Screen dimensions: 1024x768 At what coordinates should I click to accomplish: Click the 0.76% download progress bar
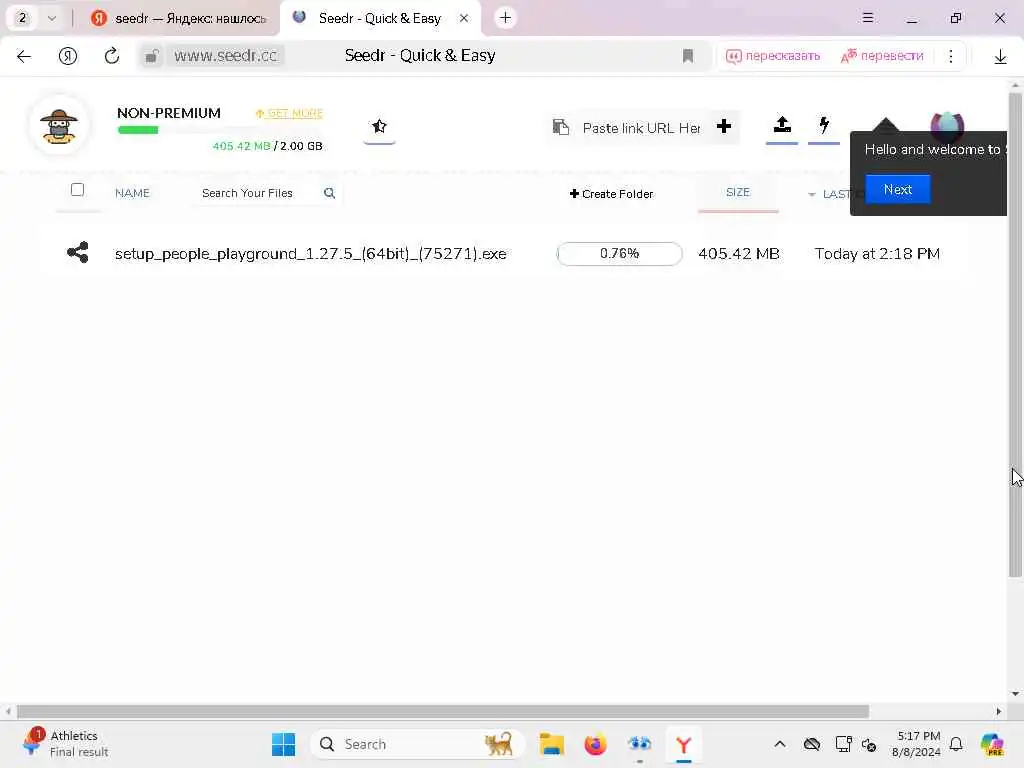tap(619, 253)
